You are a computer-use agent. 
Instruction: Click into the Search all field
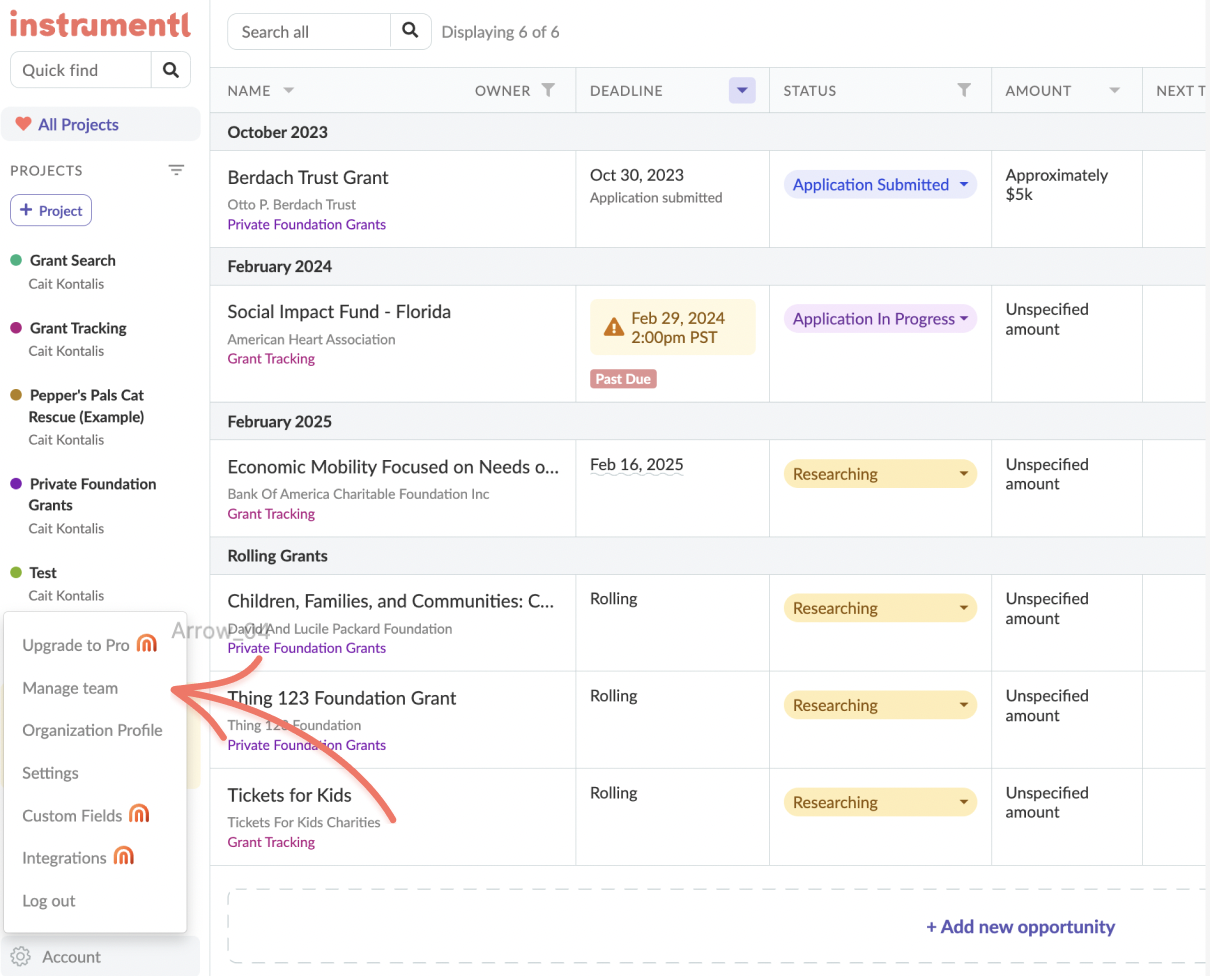(308, 32)
